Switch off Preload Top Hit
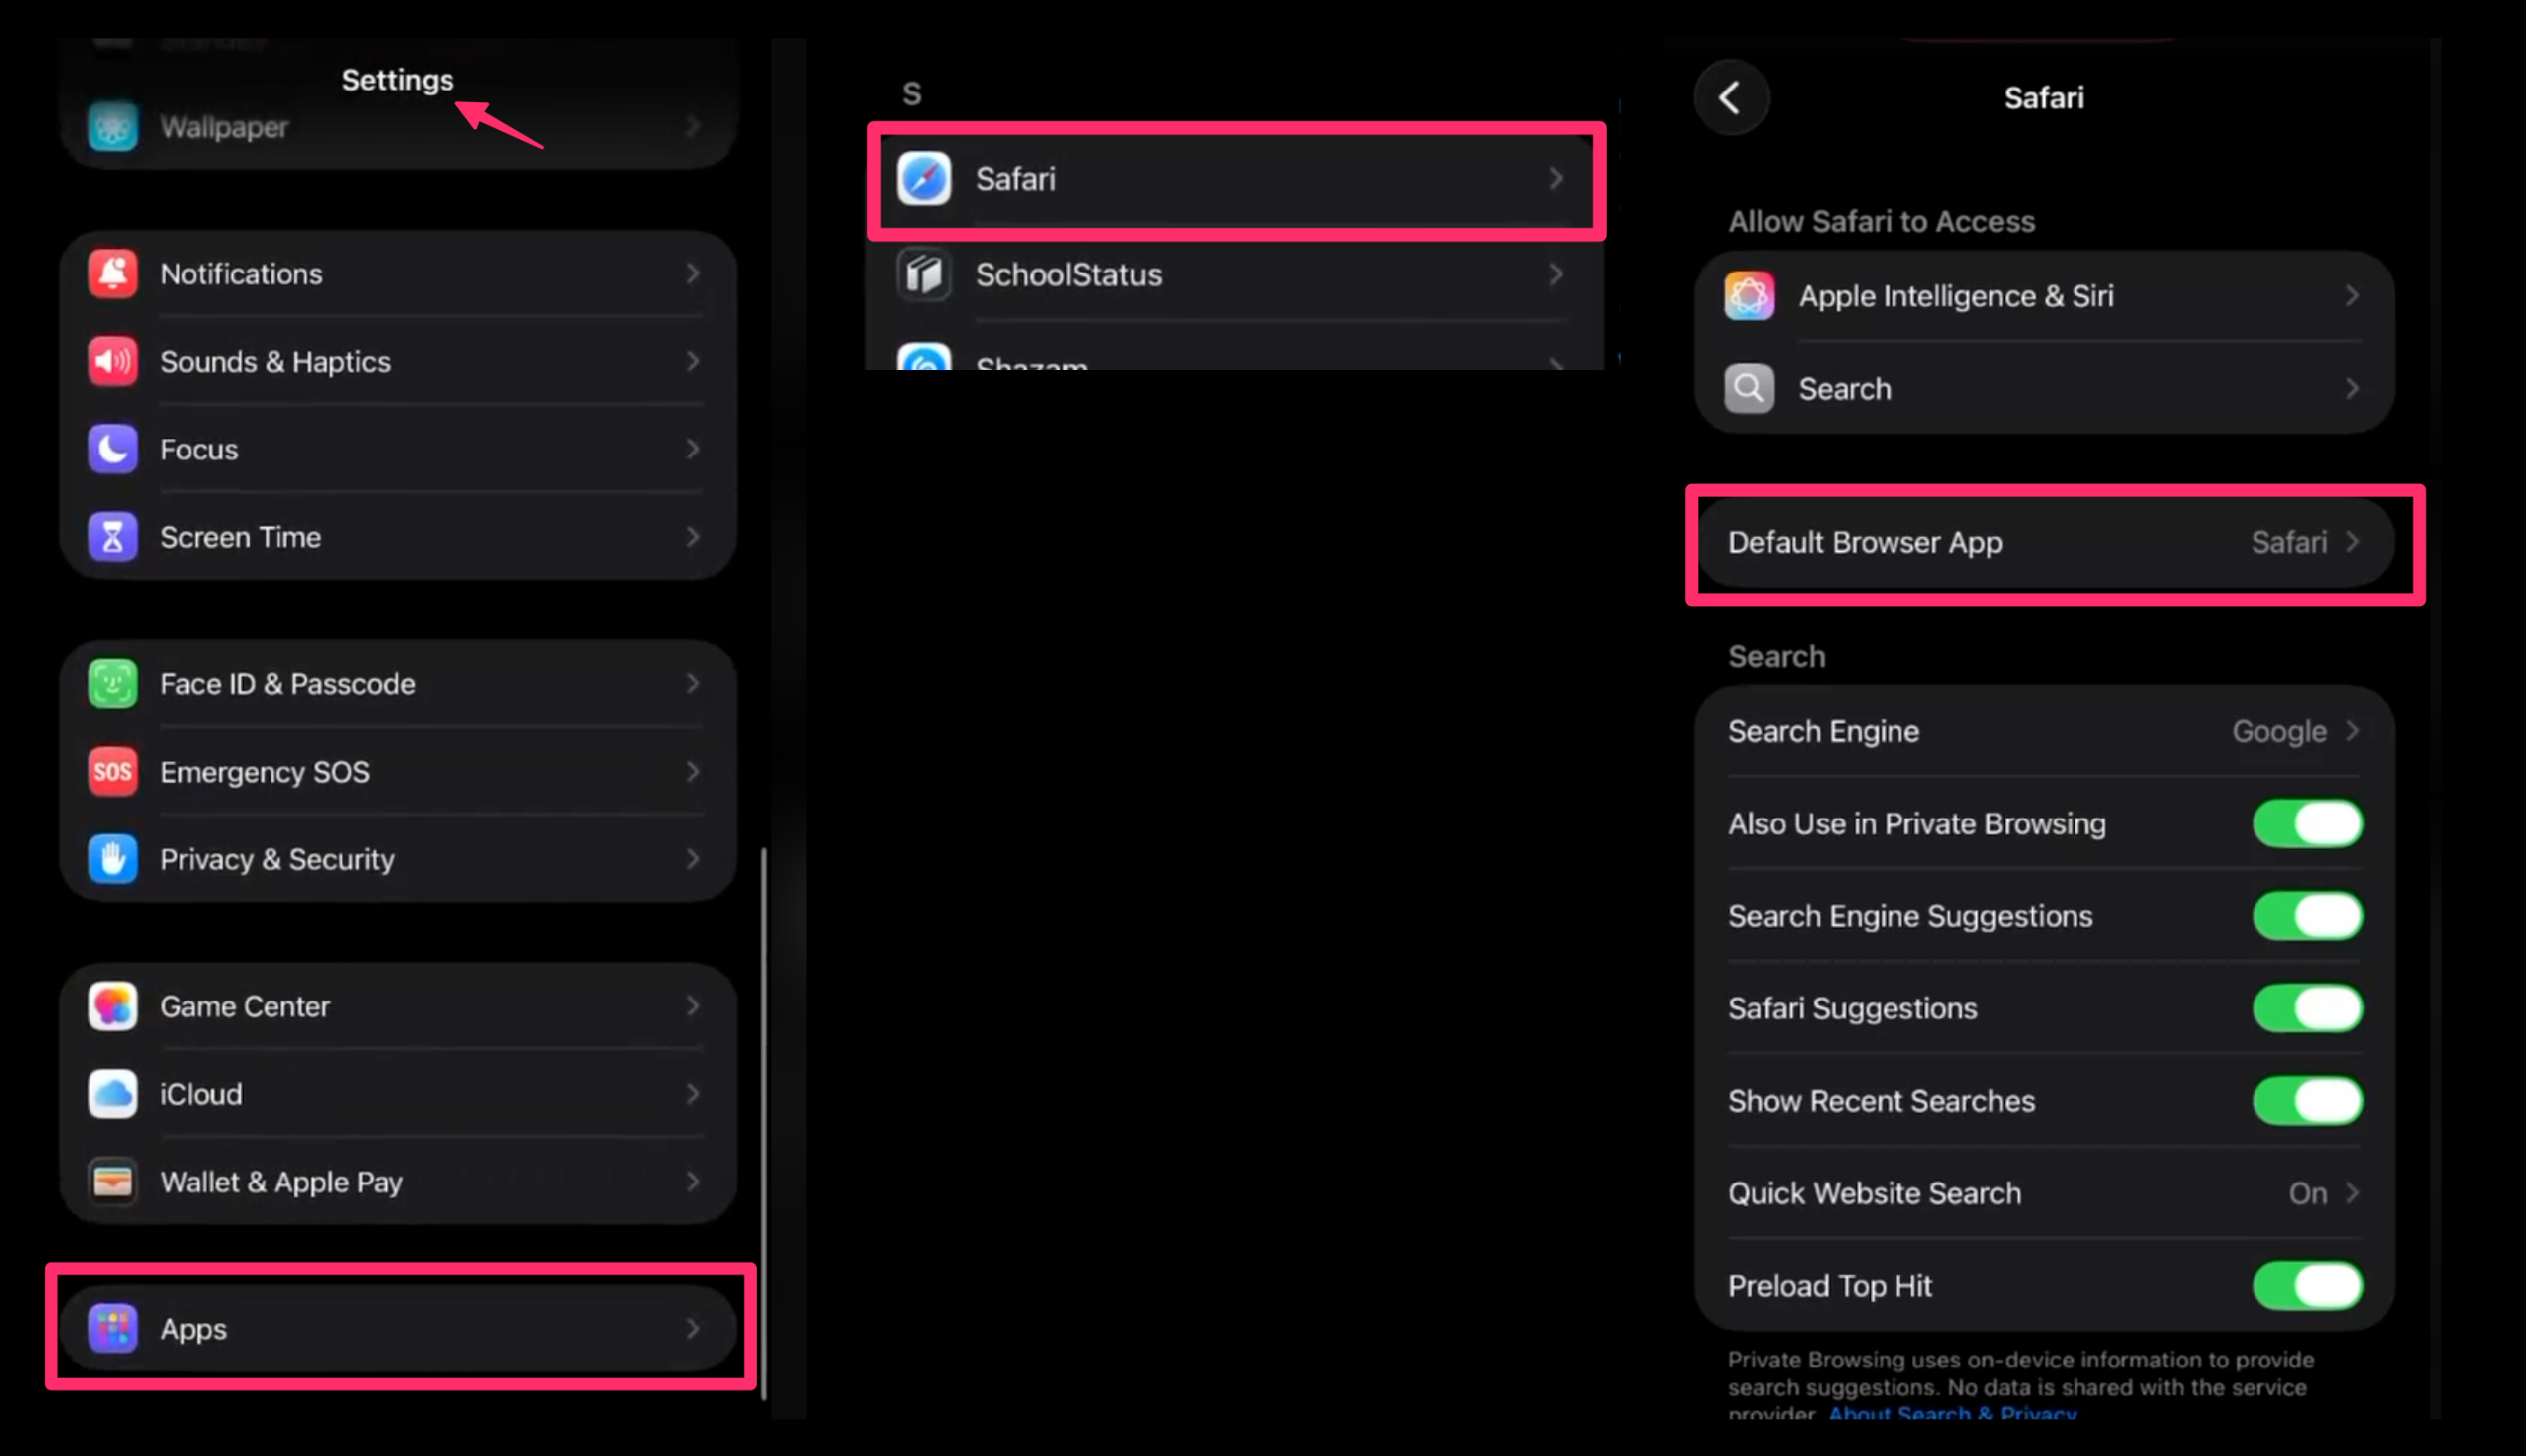Image resolution: width=2526 pixels, height=1456 pixels. (x=2308, y=1285)
